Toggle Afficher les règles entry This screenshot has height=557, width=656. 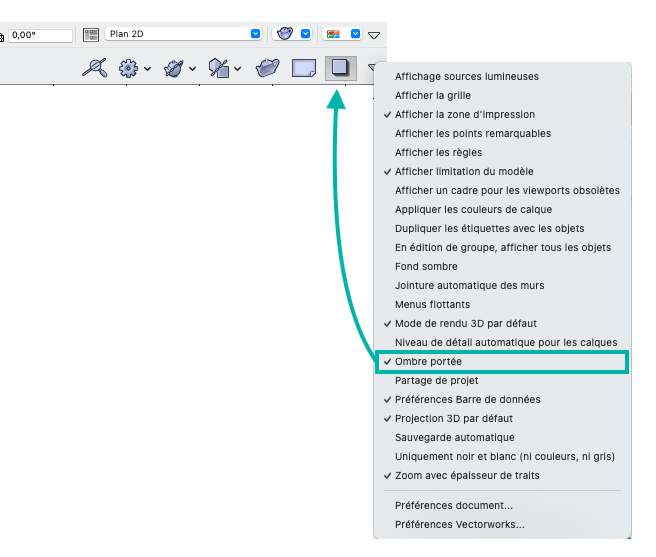502,153
